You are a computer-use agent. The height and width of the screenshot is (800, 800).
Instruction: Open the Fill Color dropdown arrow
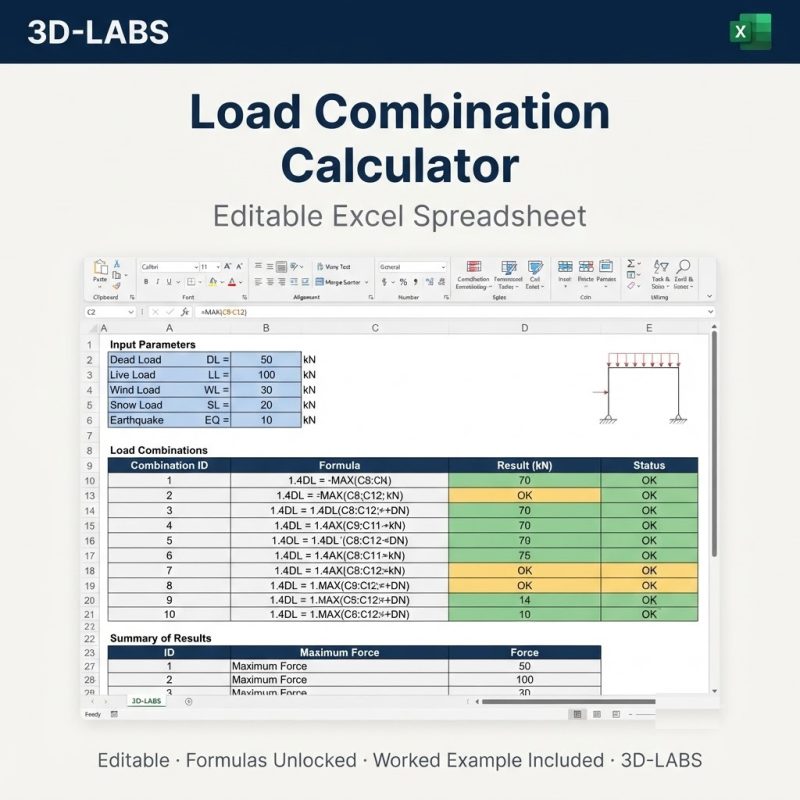(222, 282)
